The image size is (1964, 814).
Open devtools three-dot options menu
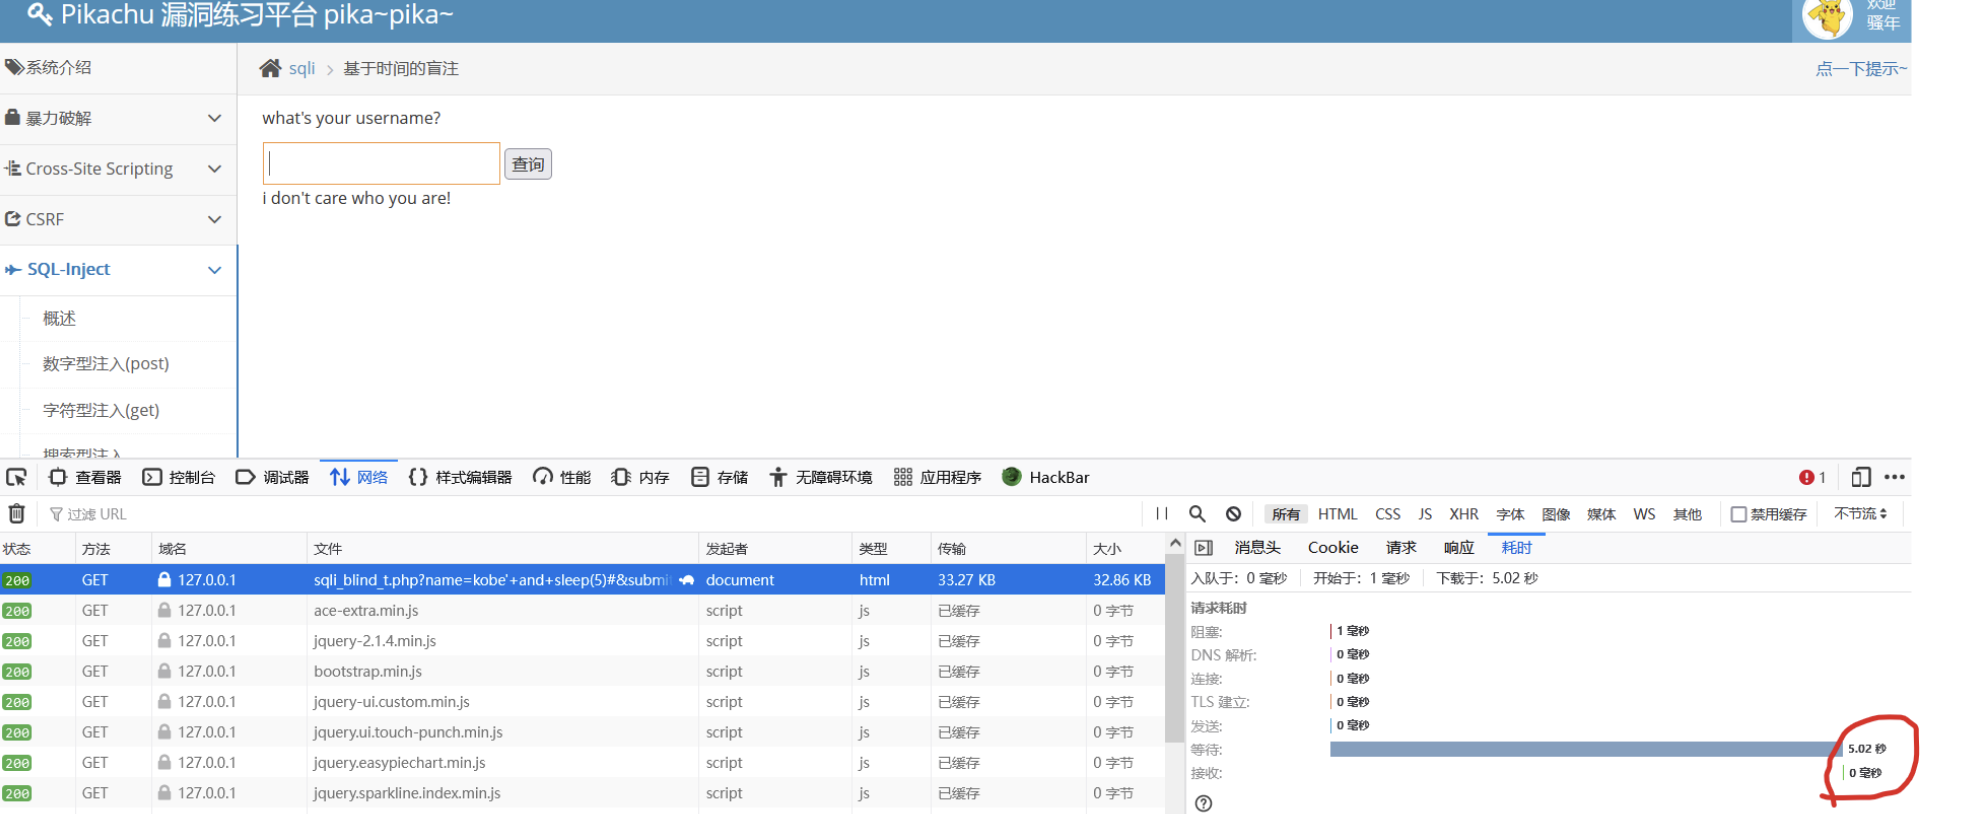pos(1895,478)
